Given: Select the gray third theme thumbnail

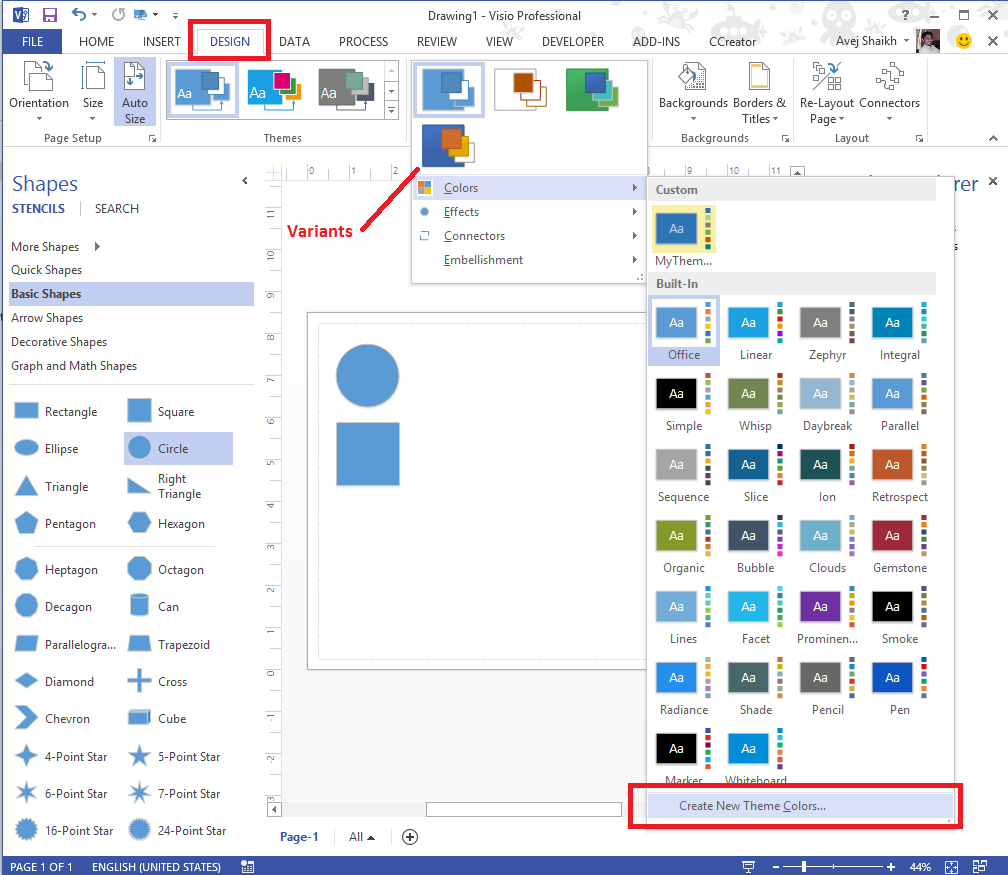Looking at the screenshot, I should (347, 90).
